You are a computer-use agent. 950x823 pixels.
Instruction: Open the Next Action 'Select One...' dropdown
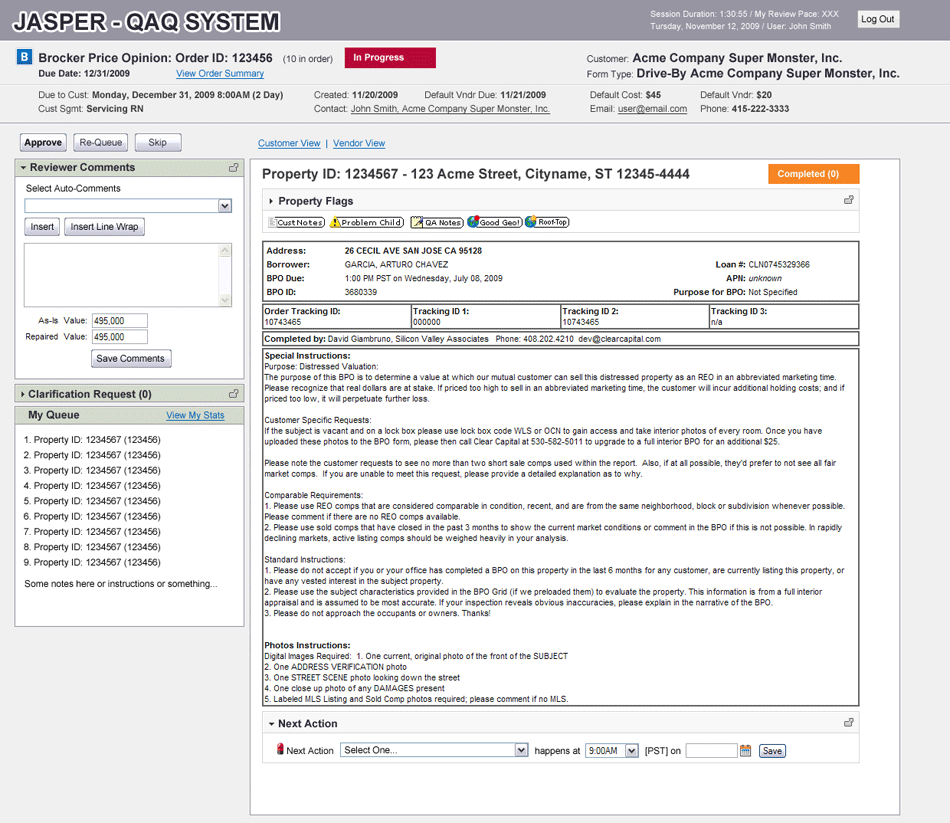point(521,750)
